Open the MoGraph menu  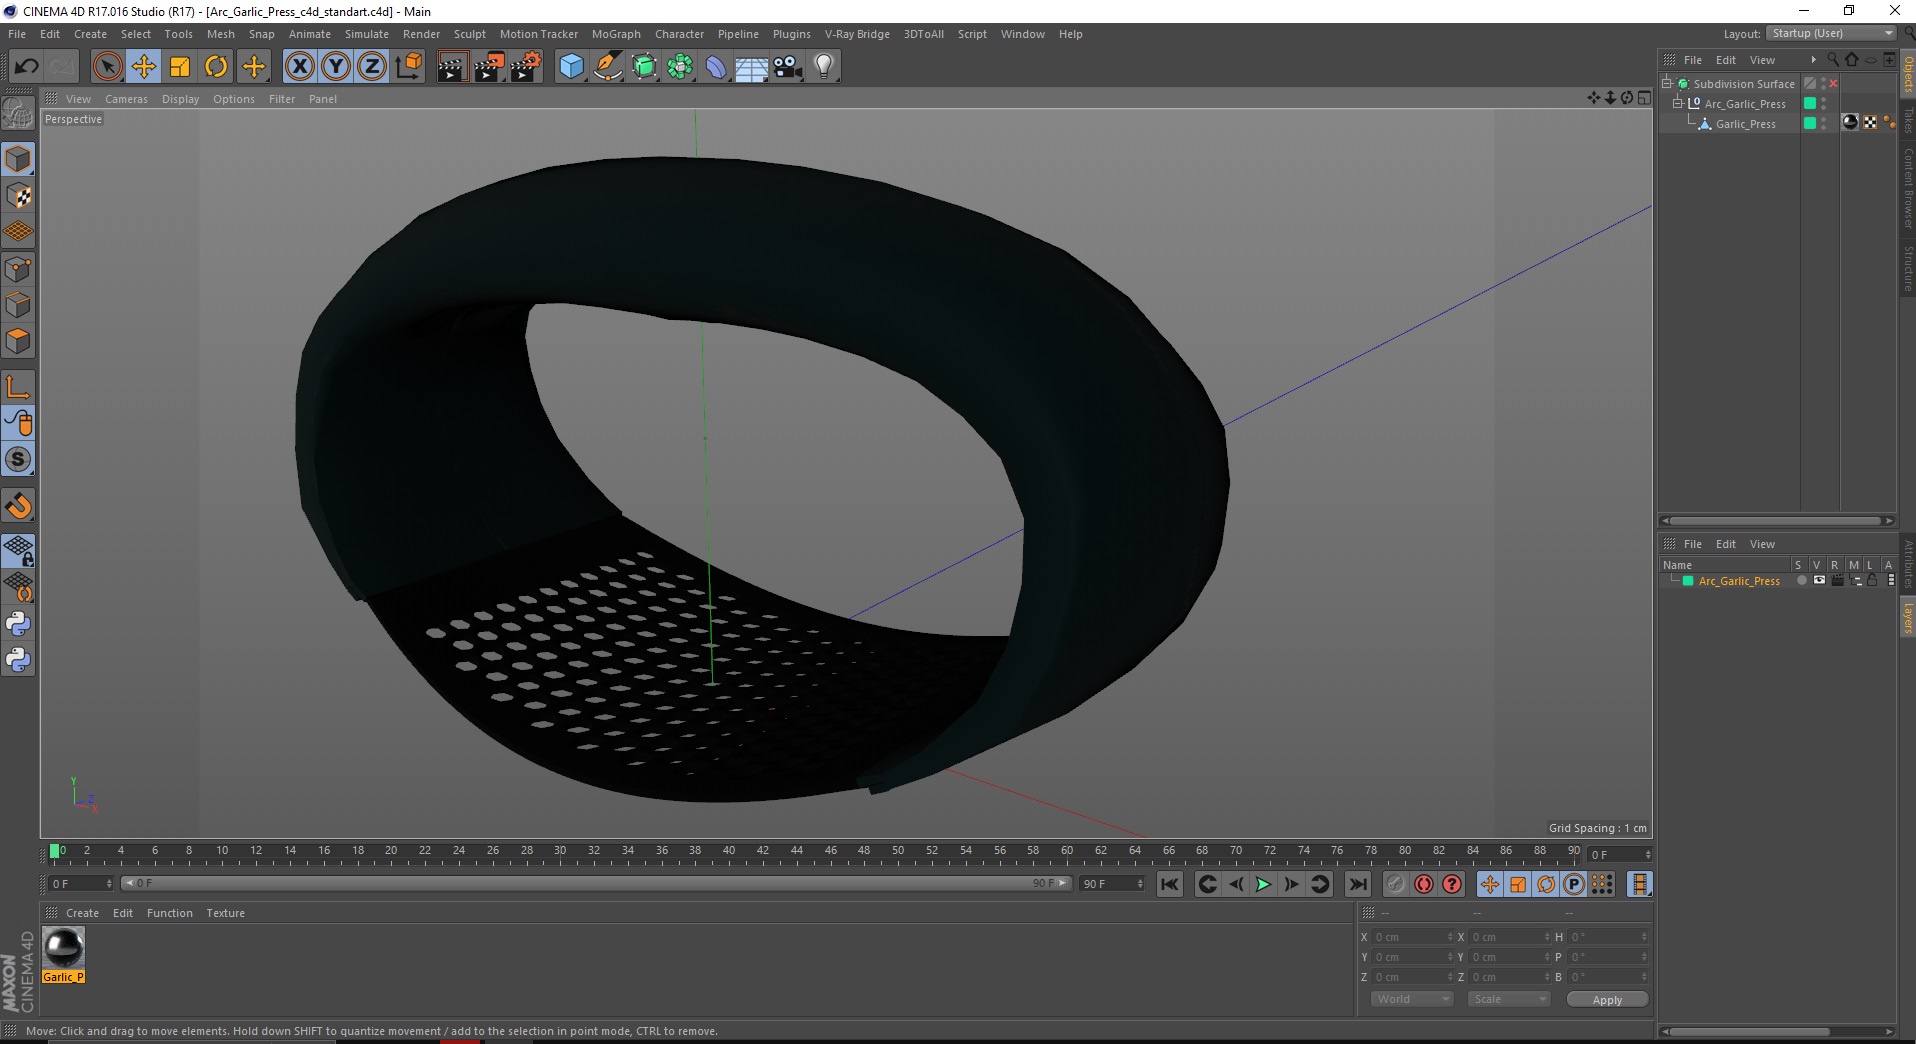pyautogui.click(x=616, y=34)
